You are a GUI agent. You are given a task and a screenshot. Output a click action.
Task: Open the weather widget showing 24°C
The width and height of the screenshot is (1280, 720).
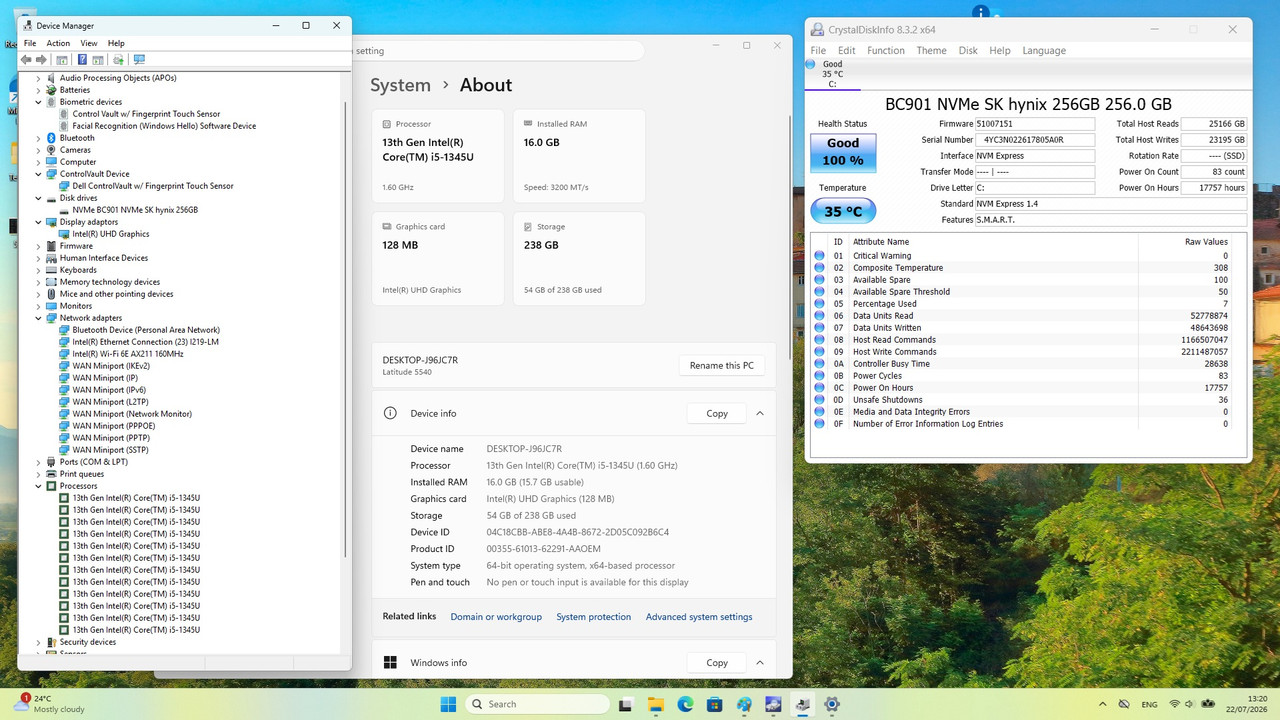pyautogui.click(x=48, y=704)
